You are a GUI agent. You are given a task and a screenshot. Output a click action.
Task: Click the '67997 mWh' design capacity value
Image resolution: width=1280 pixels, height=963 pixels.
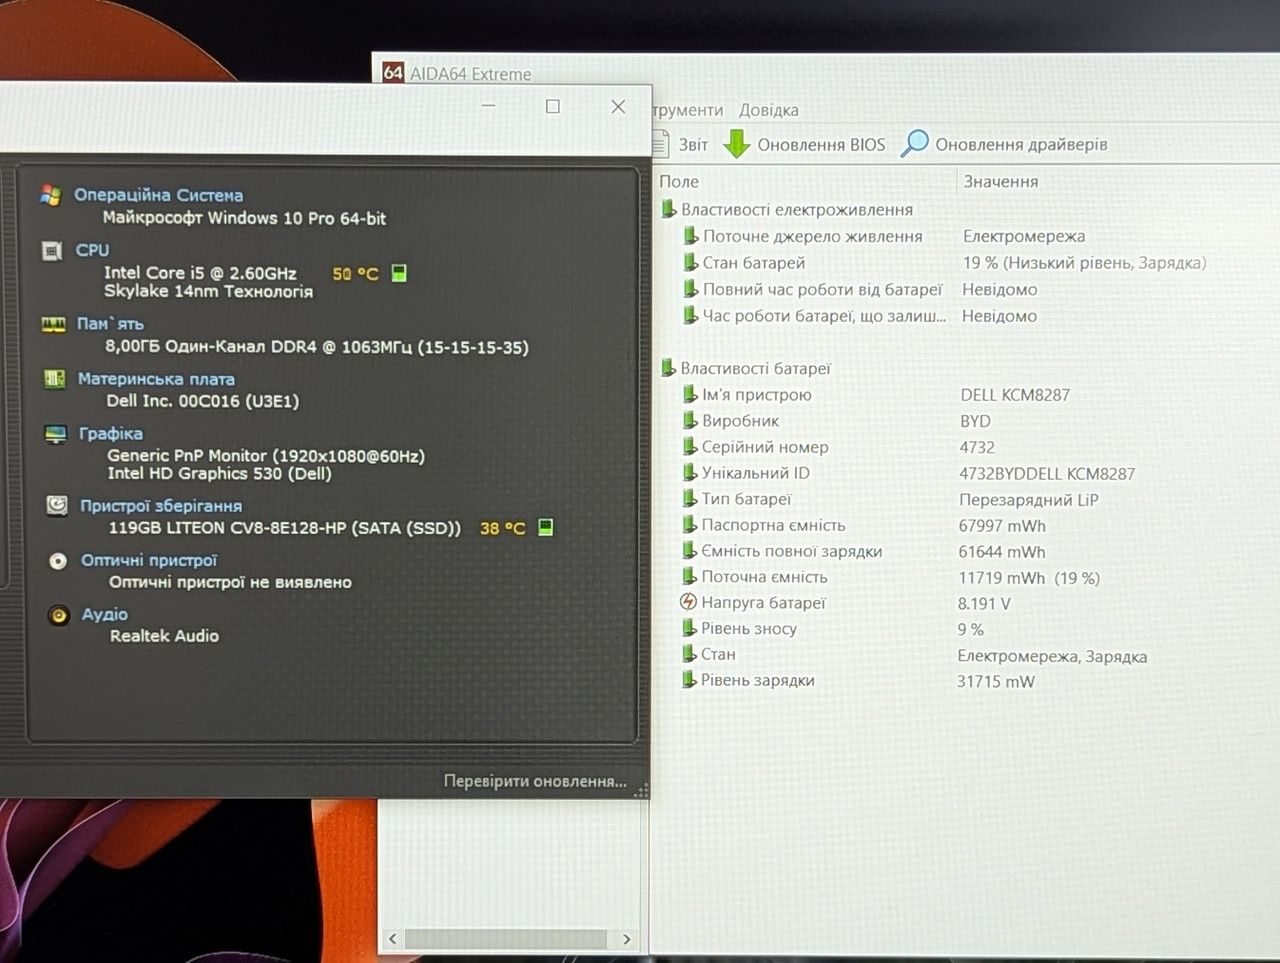(x=1002, y=525)
